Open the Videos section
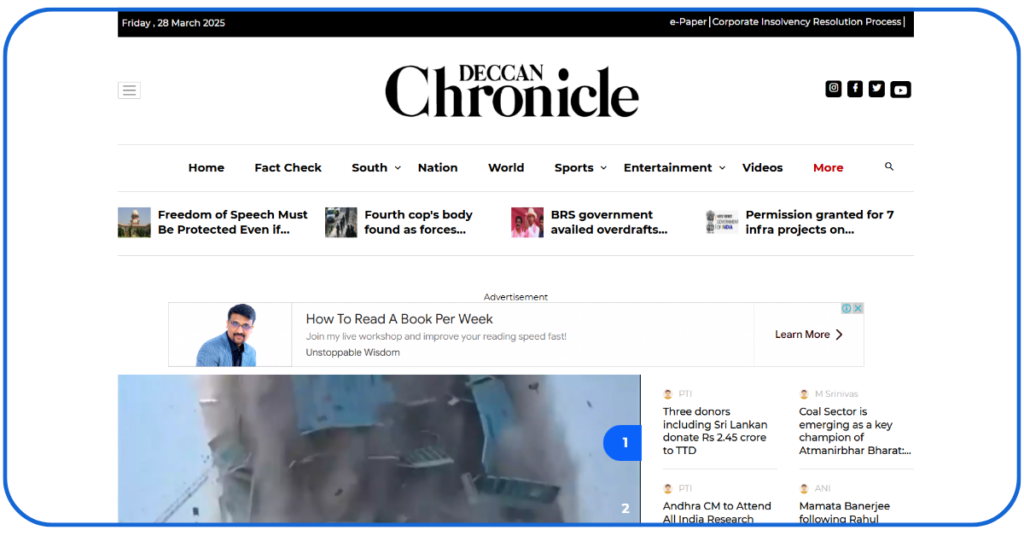 (x=762, y=168)
